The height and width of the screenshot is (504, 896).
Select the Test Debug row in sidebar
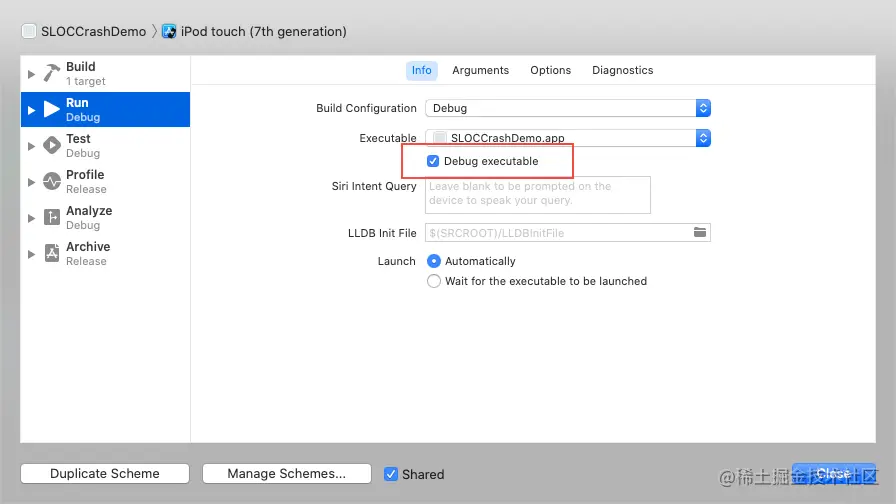(105, 146)
